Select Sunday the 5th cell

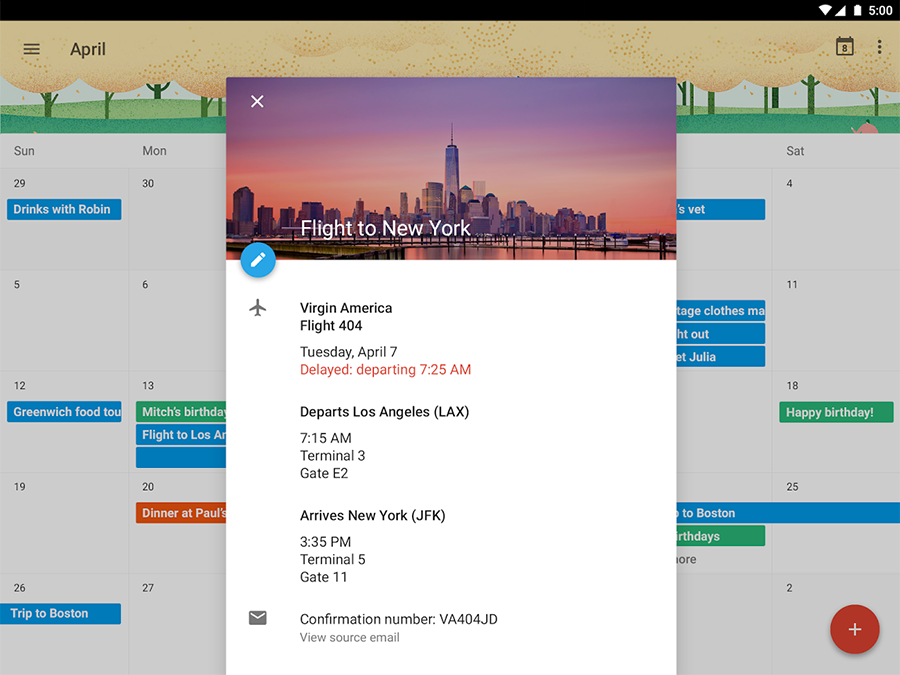pos(64,320)
